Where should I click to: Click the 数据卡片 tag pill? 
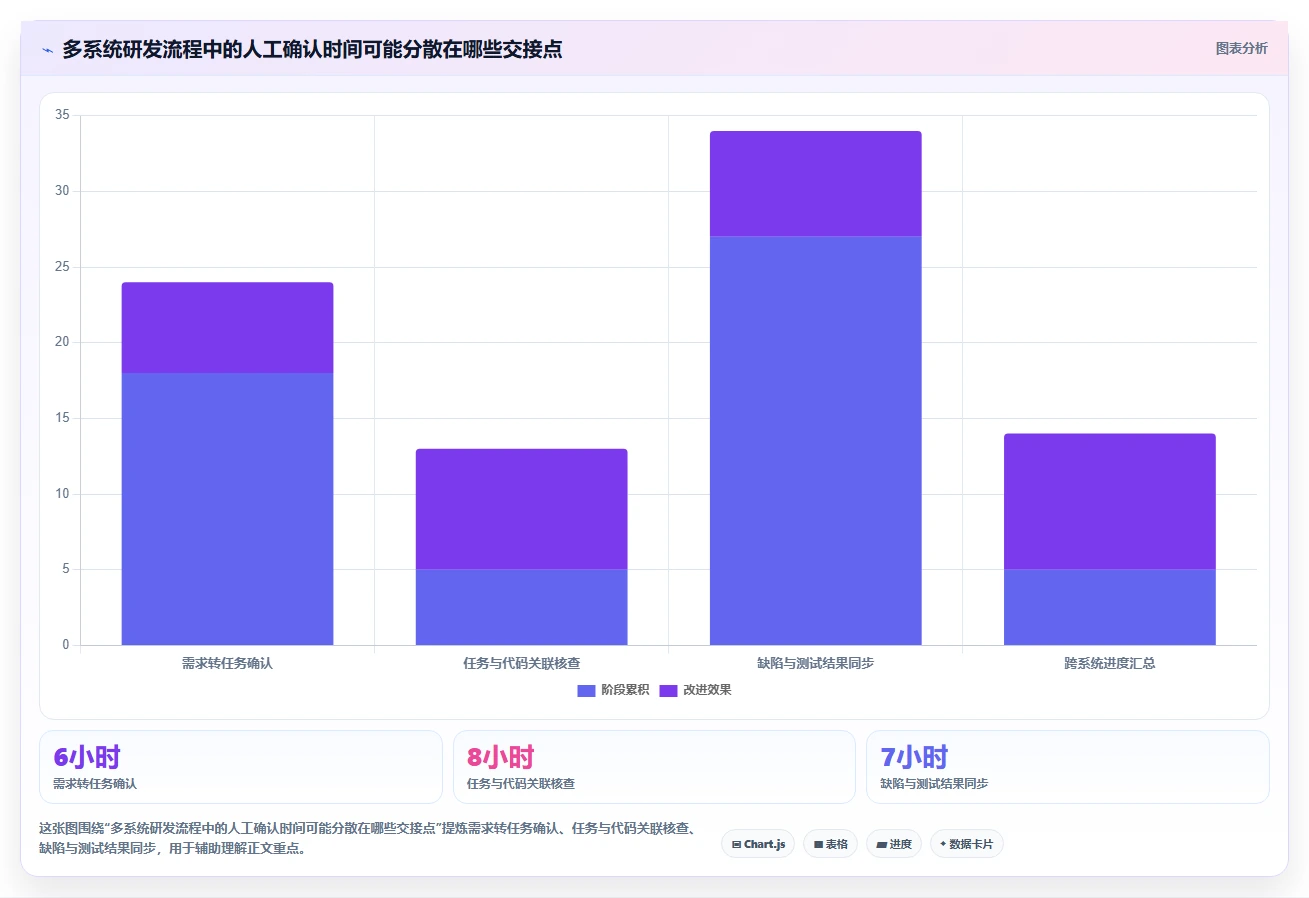966,844
